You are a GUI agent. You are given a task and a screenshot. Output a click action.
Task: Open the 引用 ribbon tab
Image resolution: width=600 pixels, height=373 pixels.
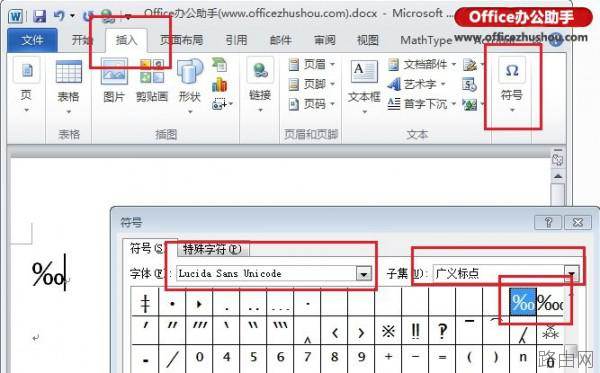[x=236, y=40]
